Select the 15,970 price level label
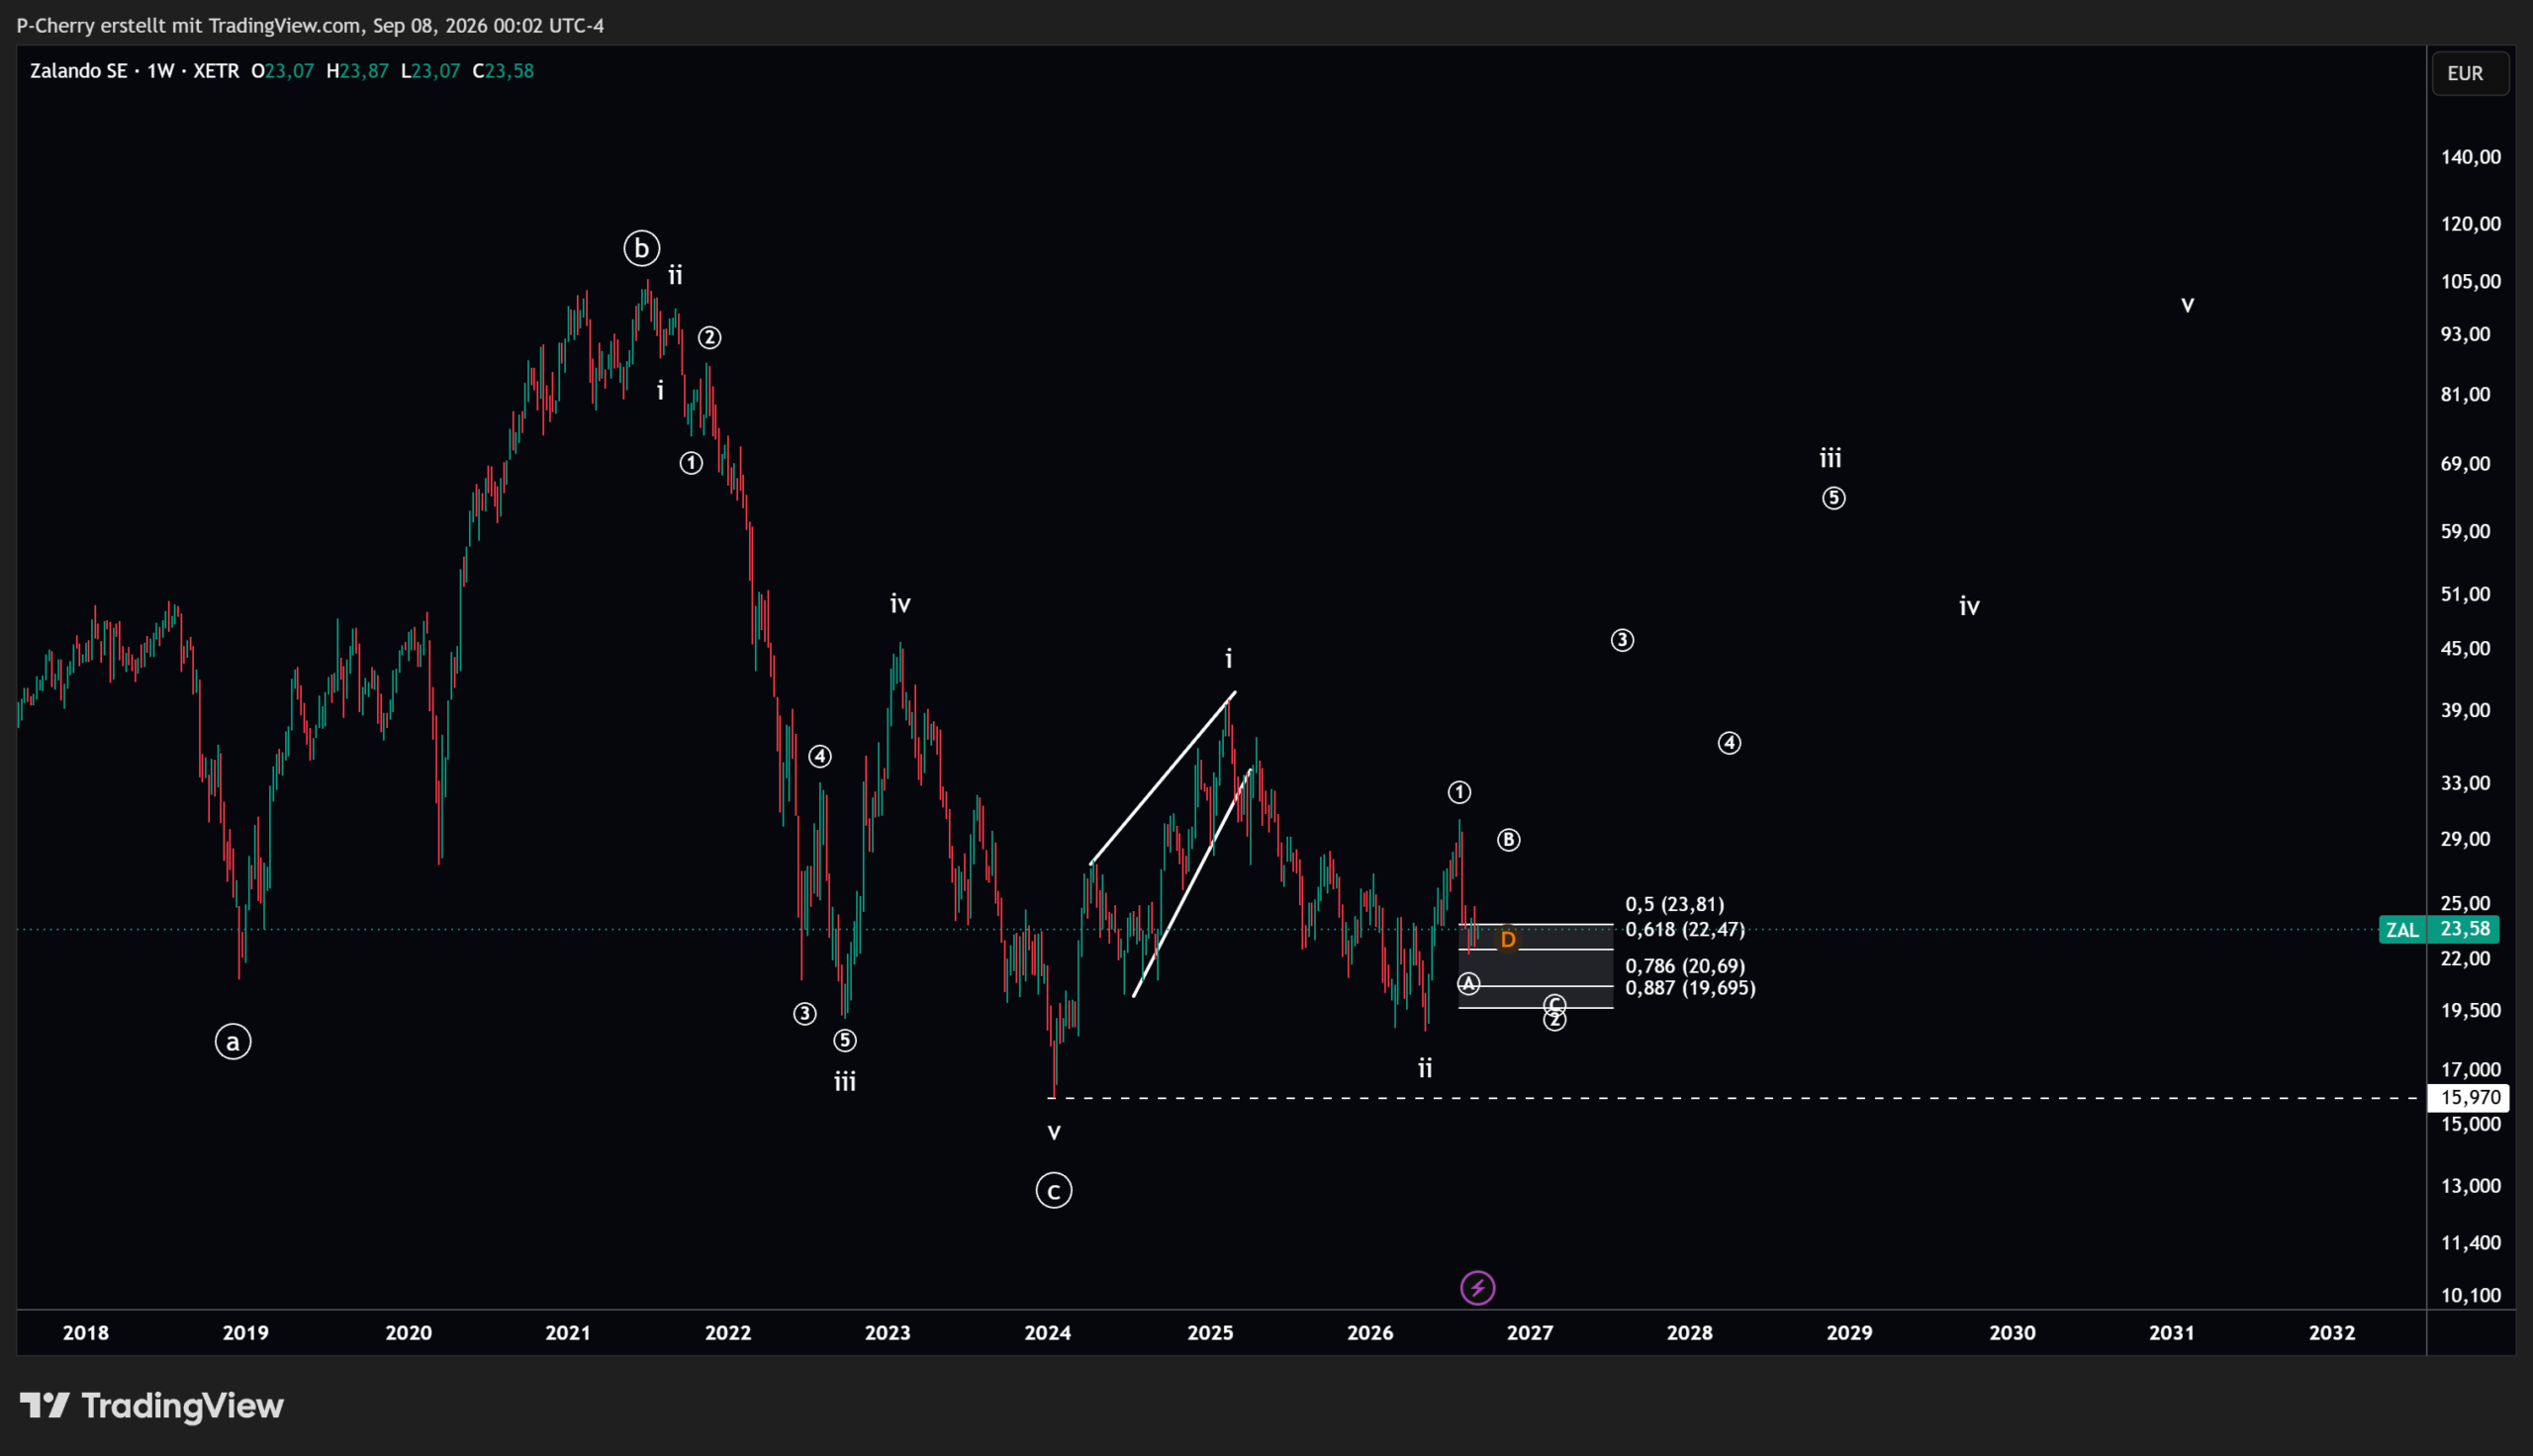The width and height of the screenshot is (2533, 1456). pos(2470,1098)
